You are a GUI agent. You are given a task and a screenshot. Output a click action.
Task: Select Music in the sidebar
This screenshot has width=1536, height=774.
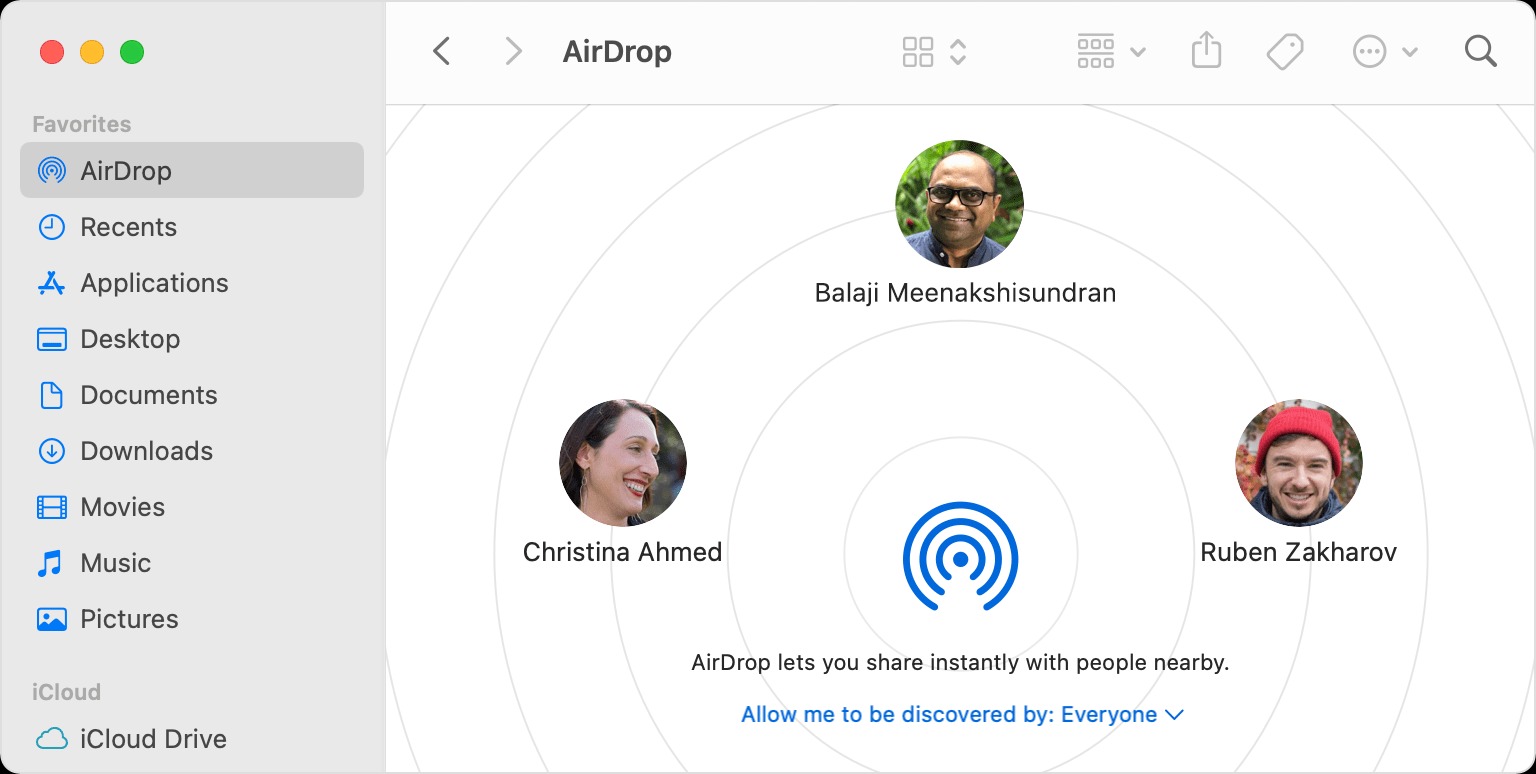click(x=192, y=563)
